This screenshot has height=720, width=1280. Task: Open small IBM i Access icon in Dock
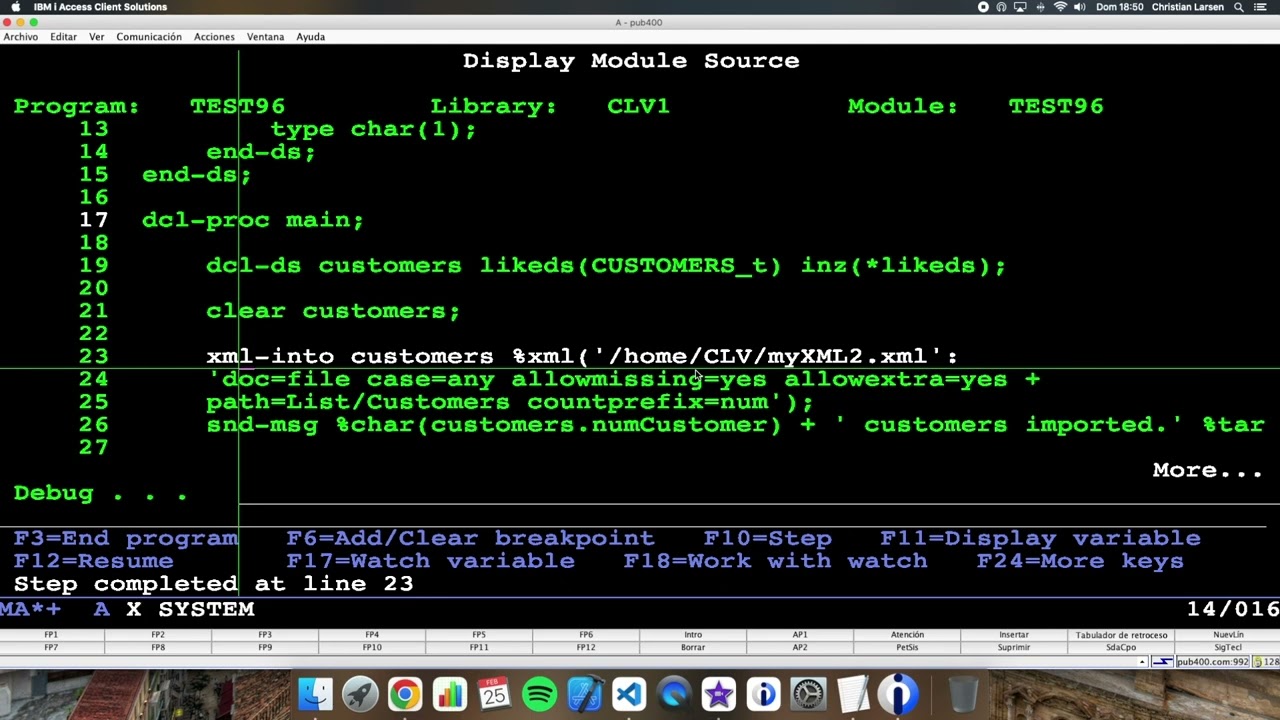tap(764, 694)
